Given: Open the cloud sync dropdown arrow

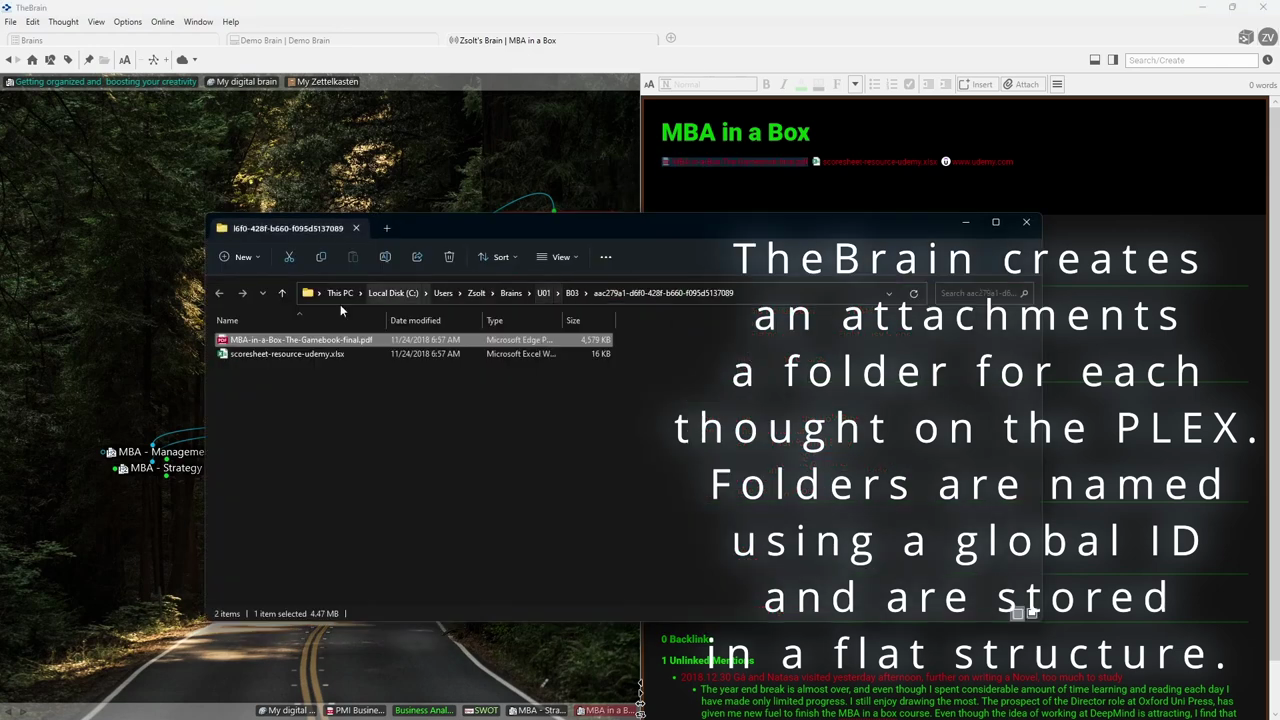Looking at the screenshot, I should (195, 60).
